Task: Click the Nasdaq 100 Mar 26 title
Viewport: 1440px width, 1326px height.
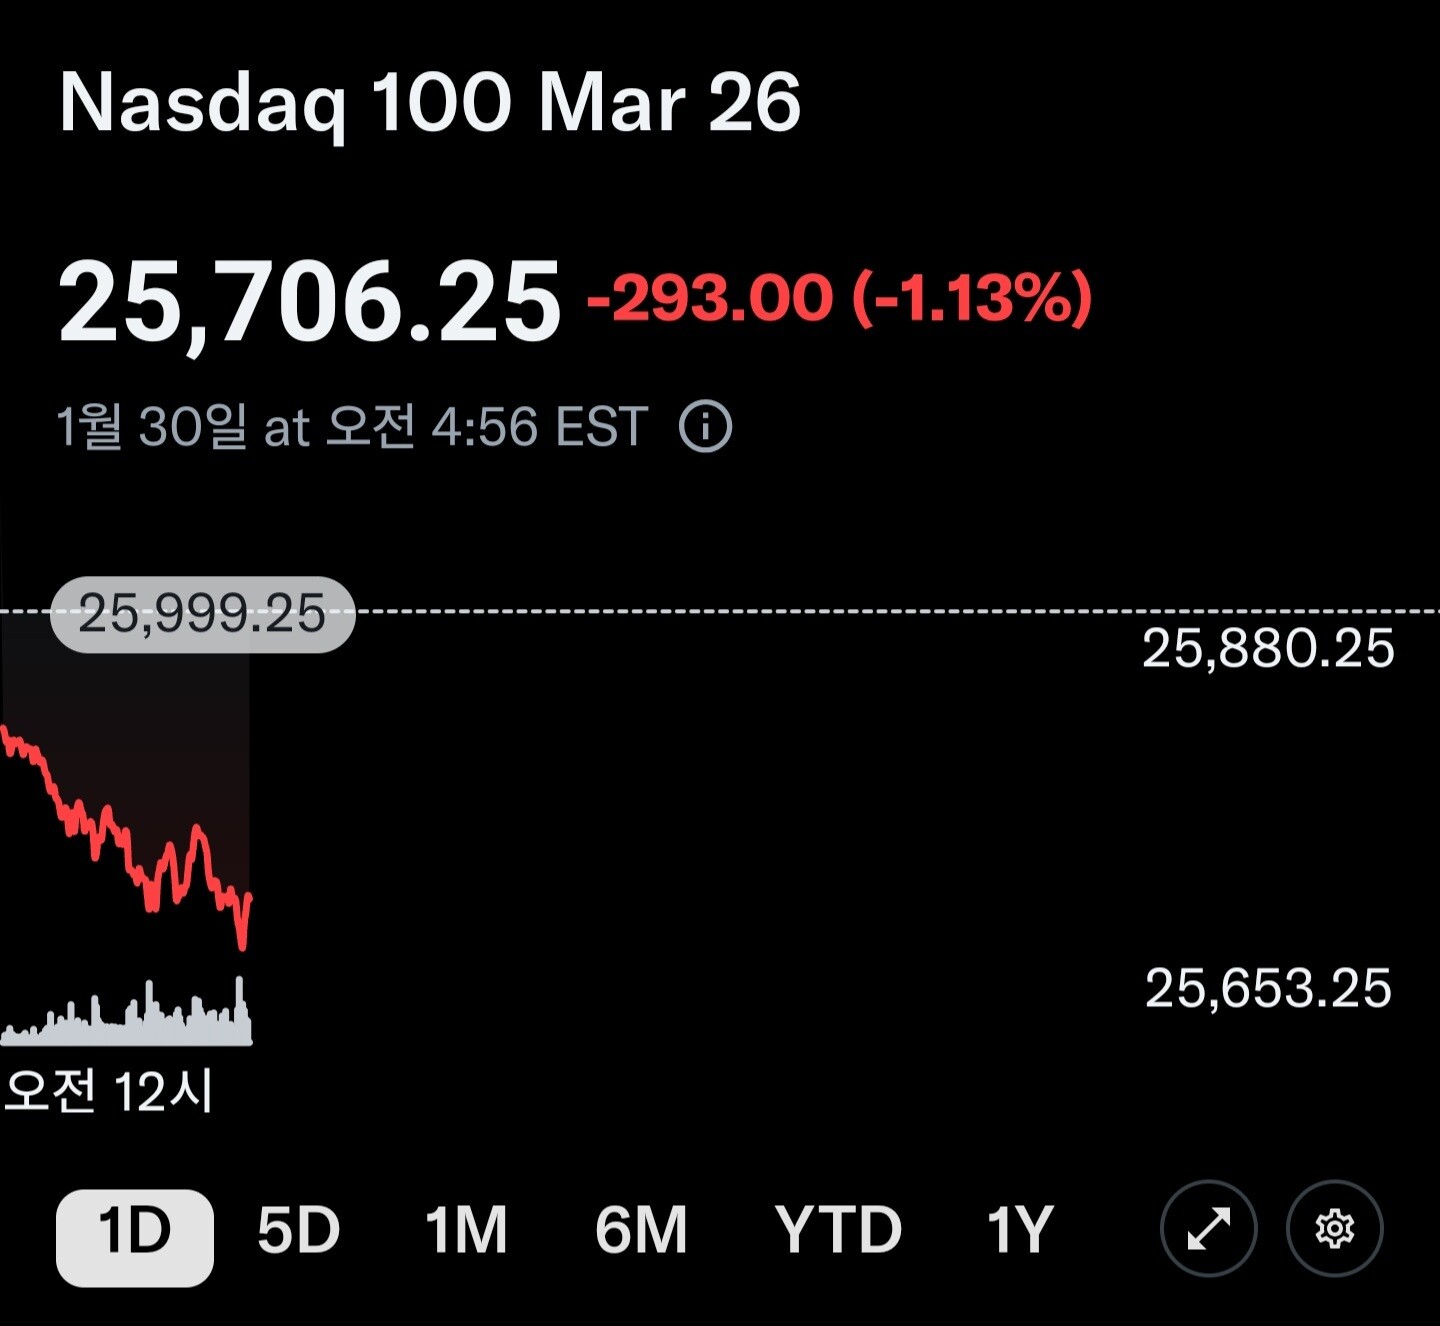Action: pos(430,103)
